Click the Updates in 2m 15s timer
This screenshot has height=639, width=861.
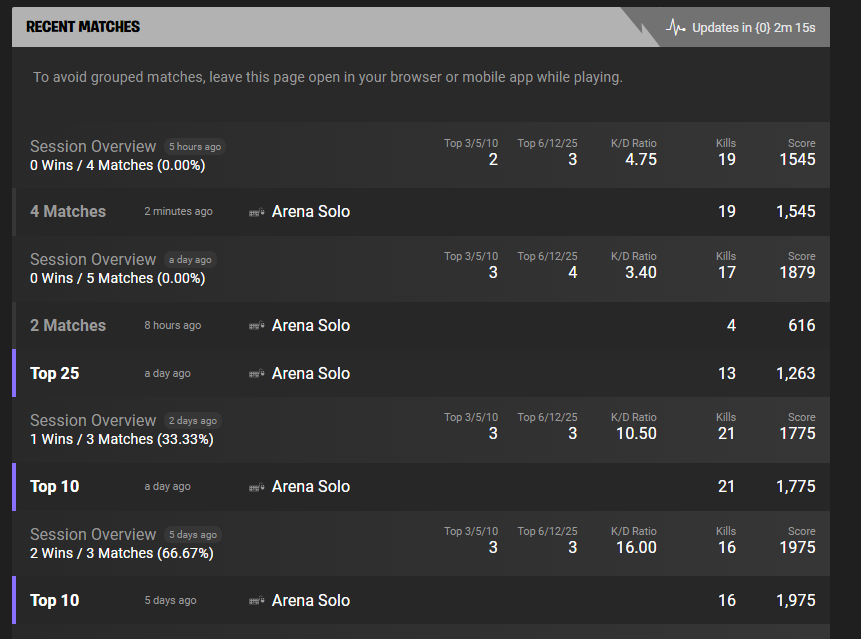click(753, 27)
